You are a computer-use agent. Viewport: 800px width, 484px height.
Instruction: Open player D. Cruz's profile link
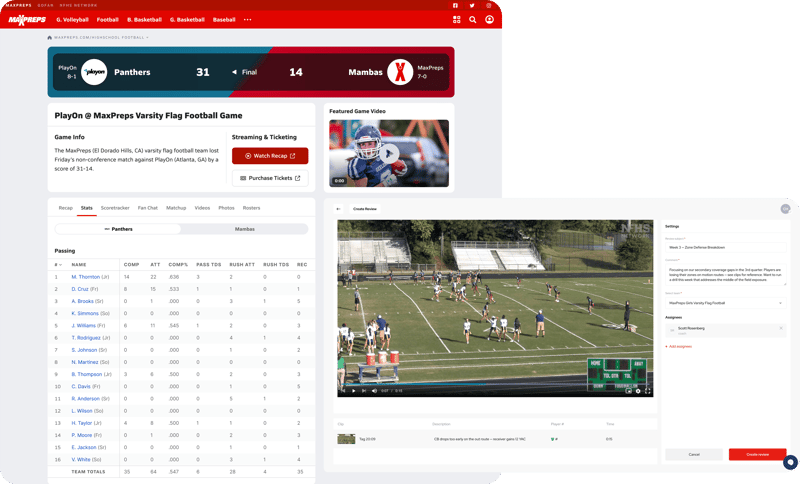pos(80,289)
